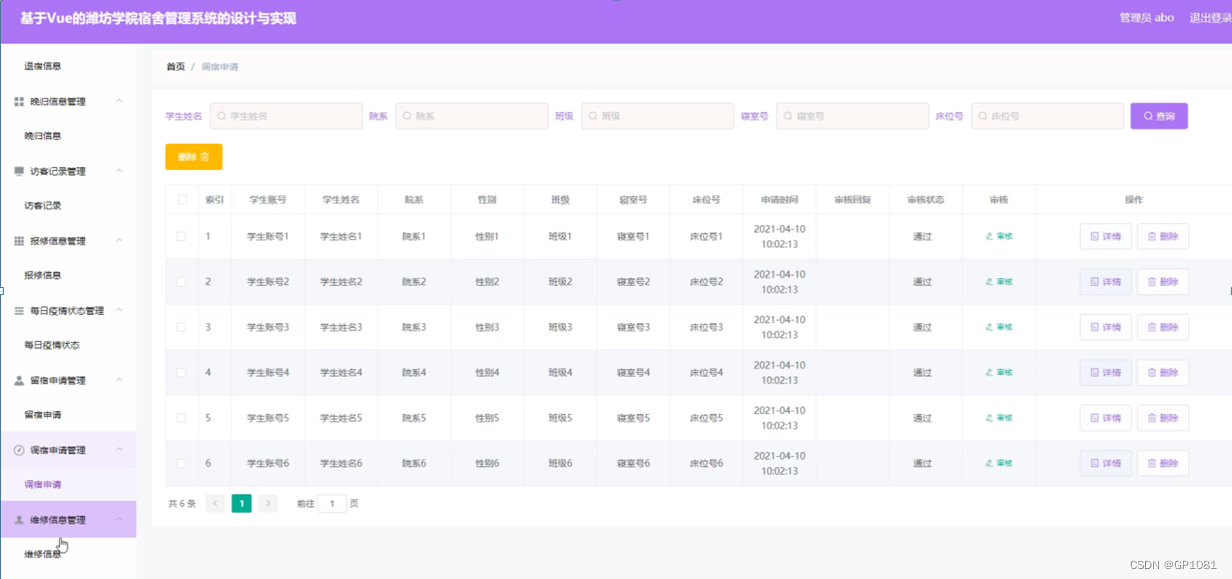The image size is (1232, 579).
Task: Select the 报修信息管理 table icon
Action: tap(17, 240)
